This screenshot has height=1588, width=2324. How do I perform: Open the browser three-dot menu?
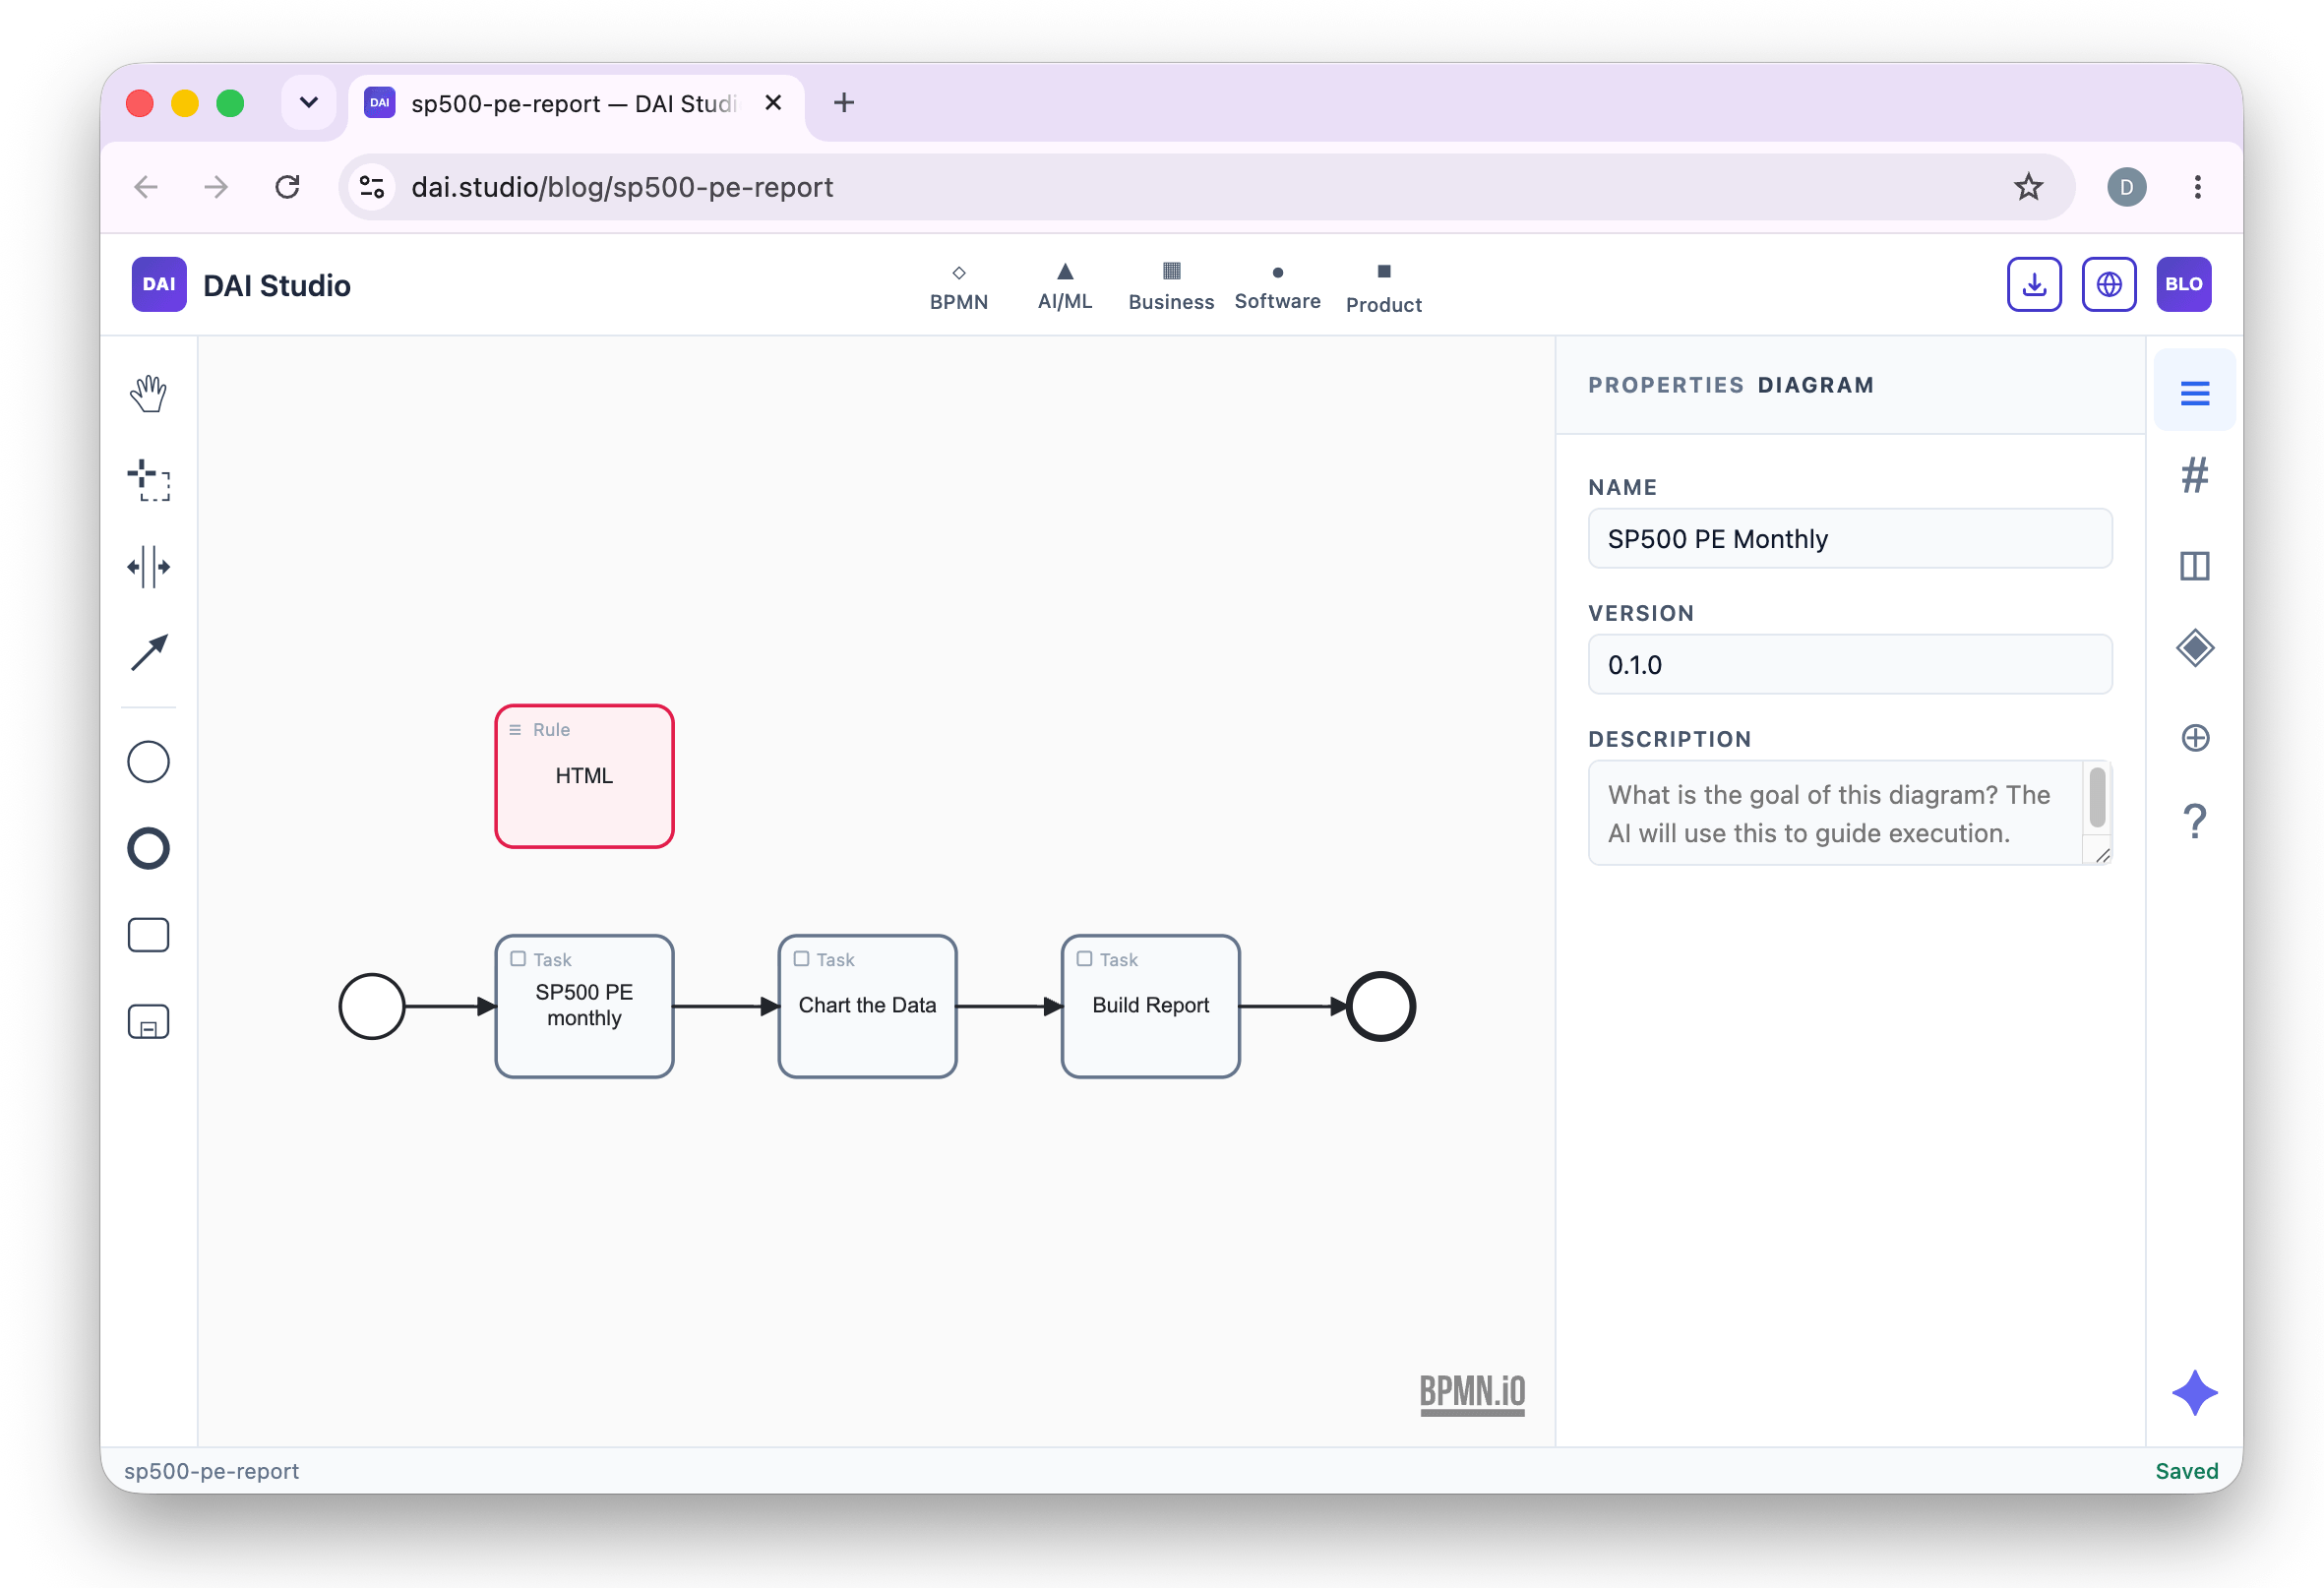tap(2197, 187)
